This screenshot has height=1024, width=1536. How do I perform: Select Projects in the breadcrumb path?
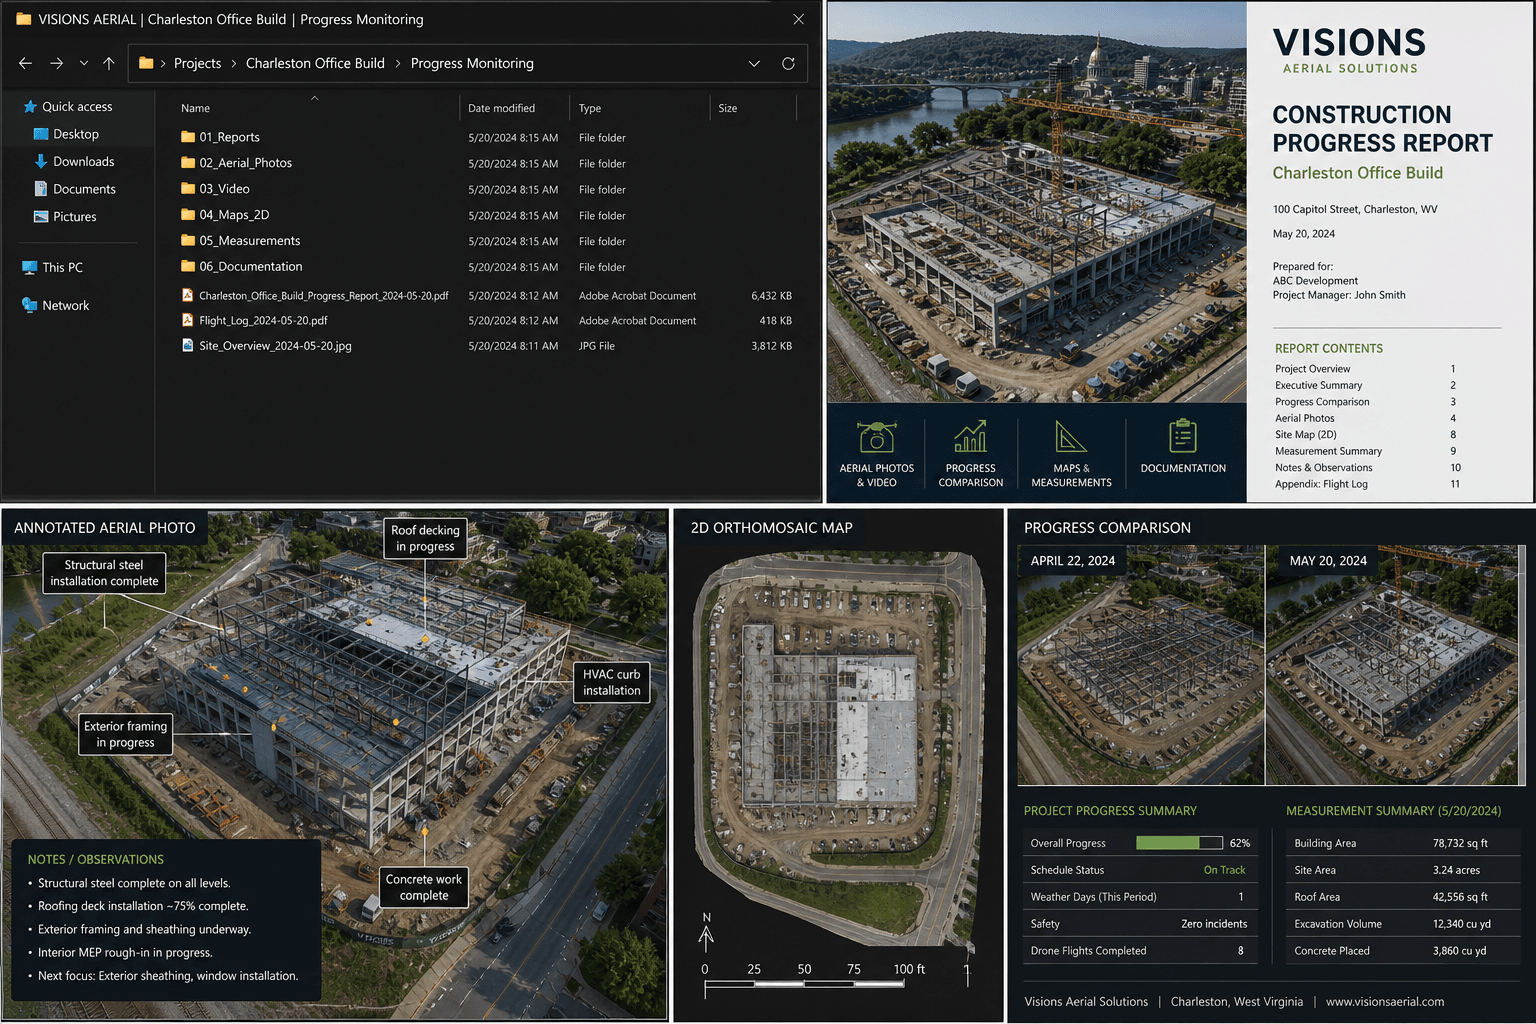tap(198, 63)
